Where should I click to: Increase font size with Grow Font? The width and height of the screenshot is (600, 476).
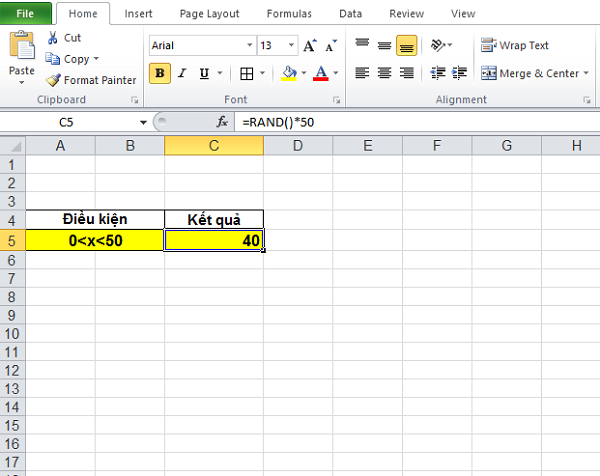pos(309,46)
